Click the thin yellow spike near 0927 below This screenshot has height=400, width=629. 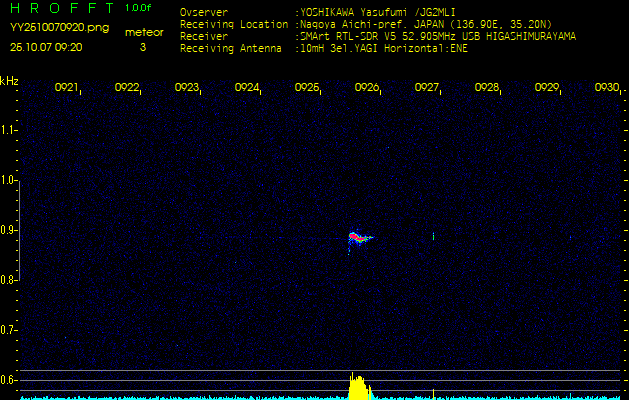tap(433, 394)
